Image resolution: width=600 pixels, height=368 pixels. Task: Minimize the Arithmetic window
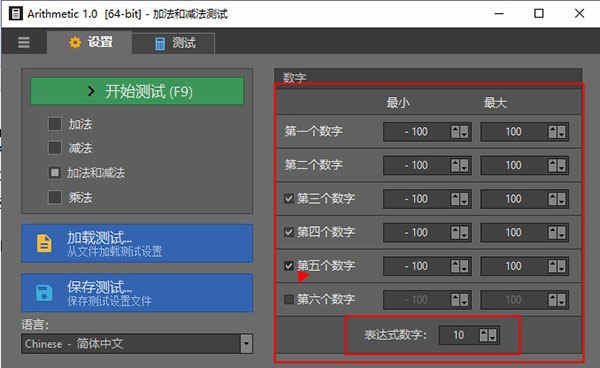pyautogui.click(x=499, y=14)
